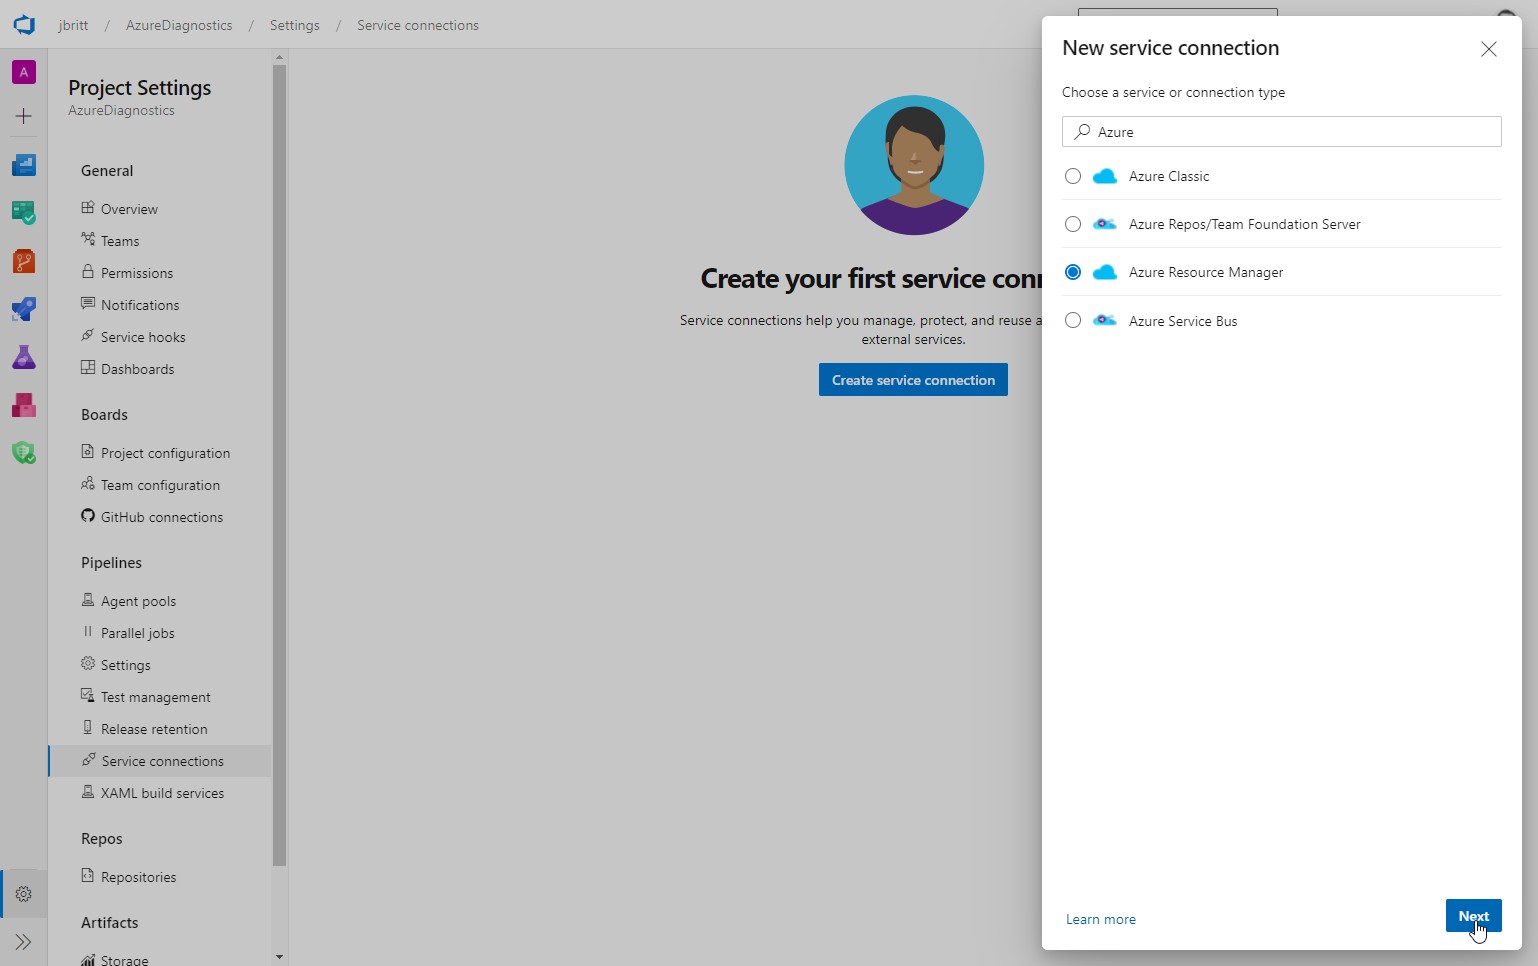The height and width of the screenshot is (966, 1538).
Task: Open Pipelines rocket icon in left rail
Action: coord(24,309)
